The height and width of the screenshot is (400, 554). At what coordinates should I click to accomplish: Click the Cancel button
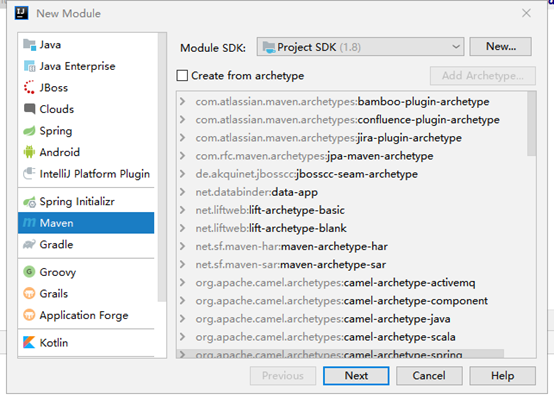coord(429,376)
